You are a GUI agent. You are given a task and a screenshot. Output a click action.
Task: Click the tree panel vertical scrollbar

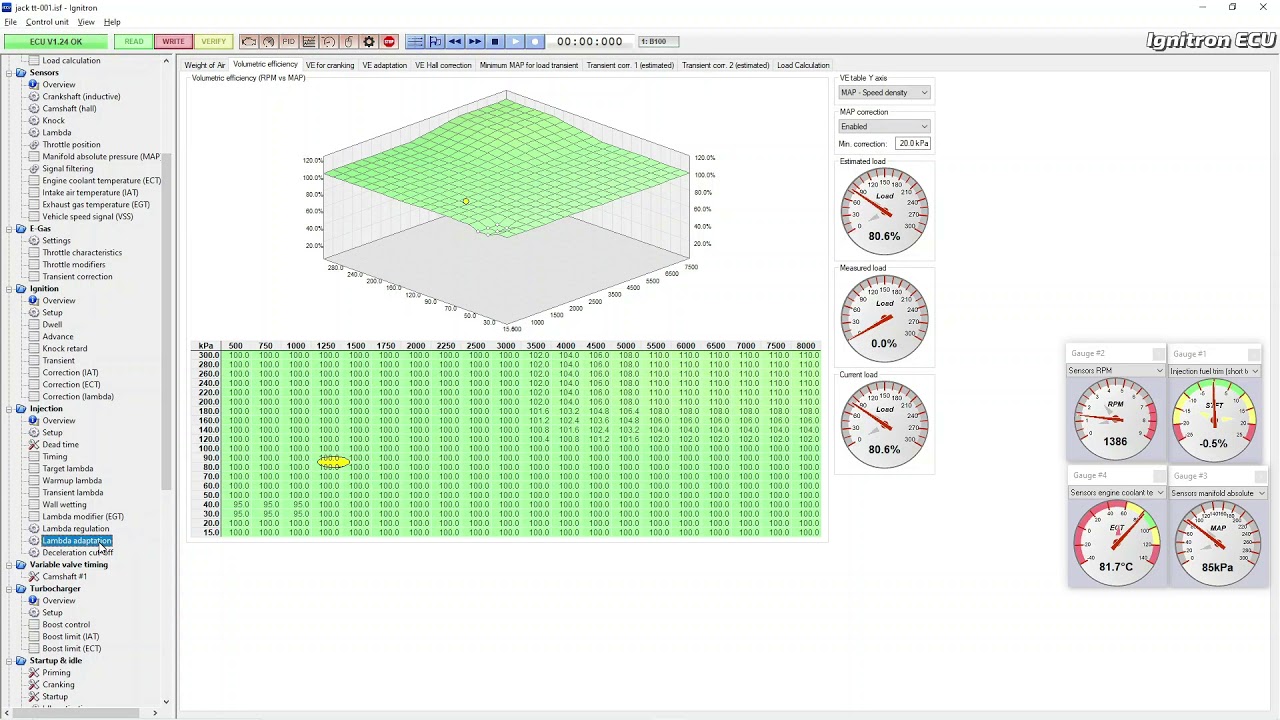[x=166, y=320]
